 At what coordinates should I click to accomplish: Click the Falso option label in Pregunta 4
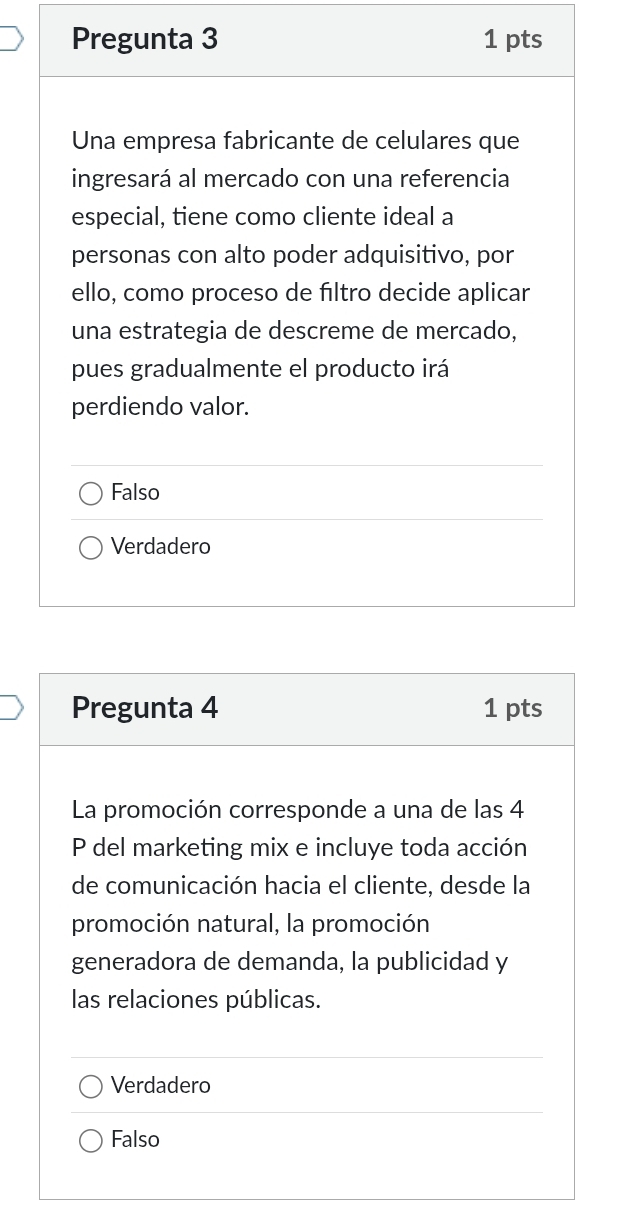point(136,1140)
